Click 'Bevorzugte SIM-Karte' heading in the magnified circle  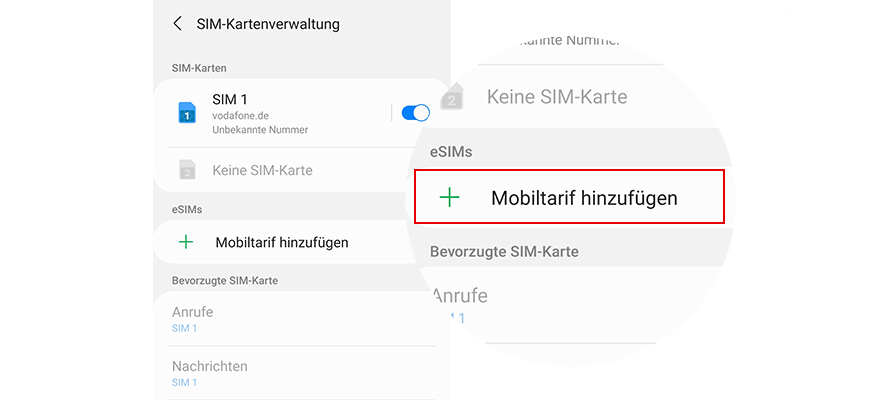[x=504, y=250]
